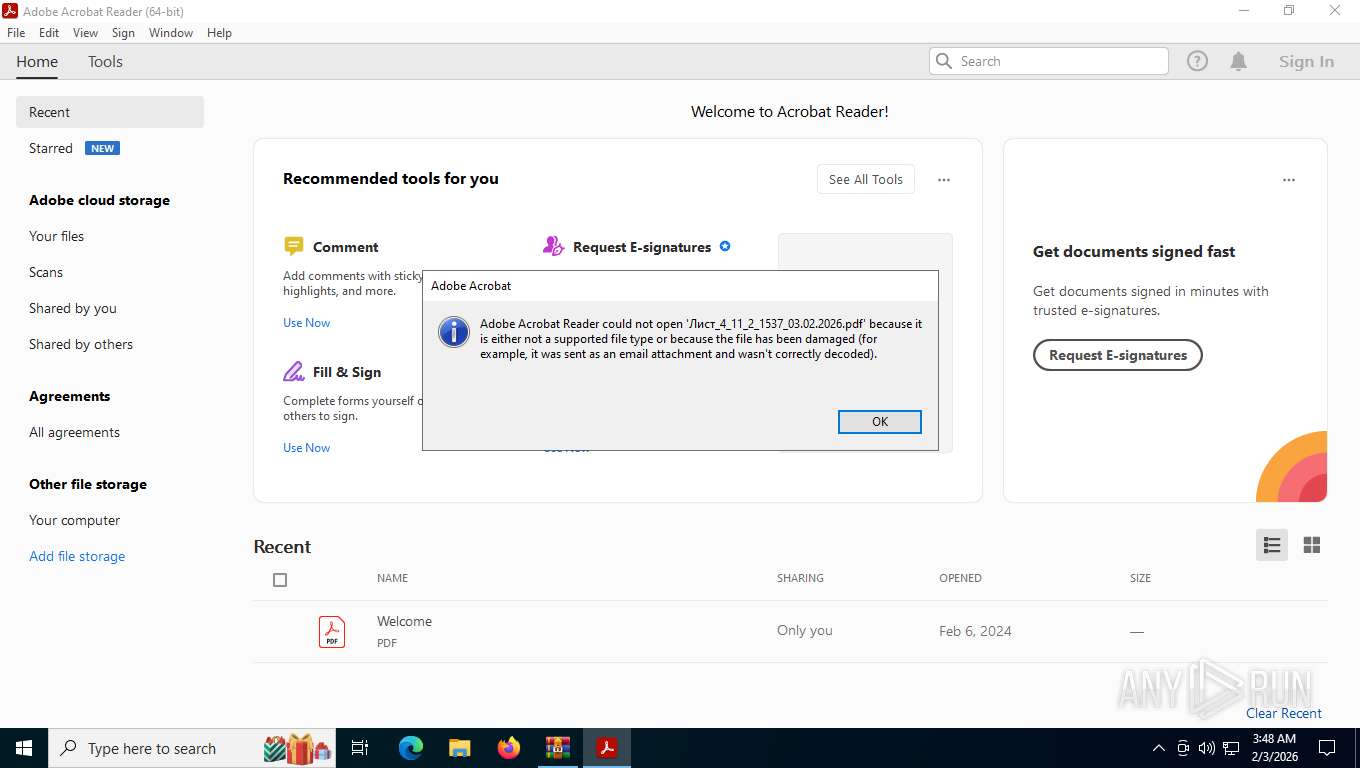This screenshot has width=1360, height=768.
Task: Open the Help menu
Action: 219,33
